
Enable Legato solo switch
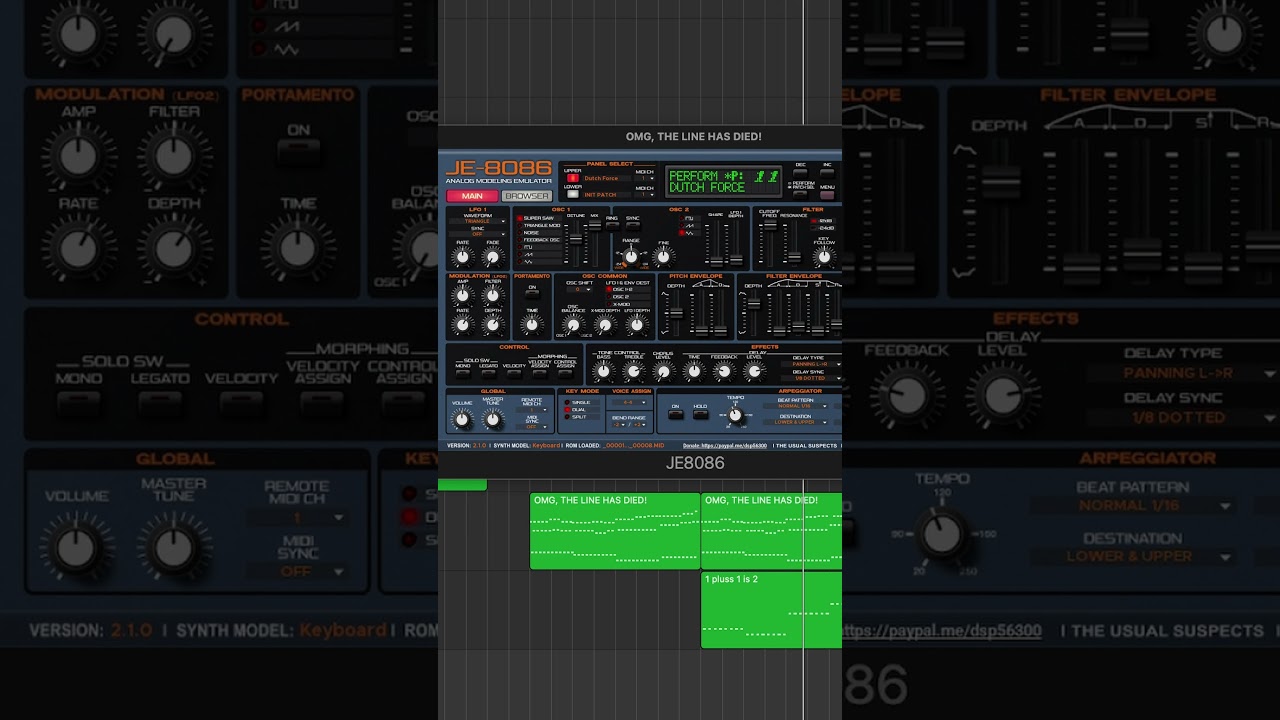tap(488, 374)
